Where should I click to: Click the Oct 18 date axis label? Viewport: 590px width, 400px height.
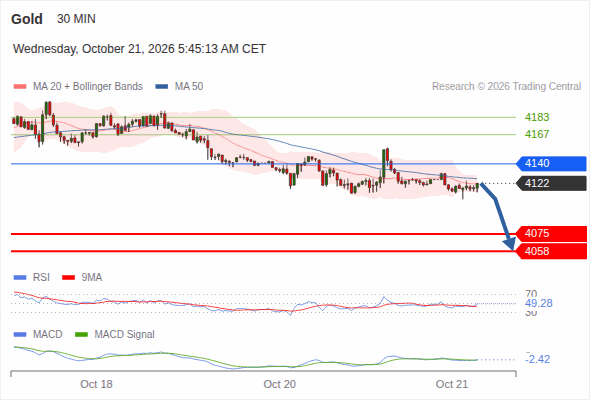coord(96,384)
